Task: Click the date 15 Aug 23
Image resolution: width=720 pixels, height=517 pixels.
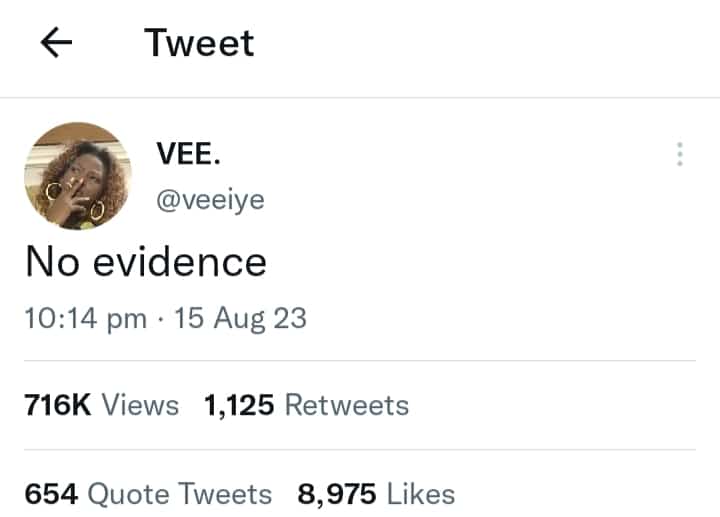Action: tap(241, 319)
